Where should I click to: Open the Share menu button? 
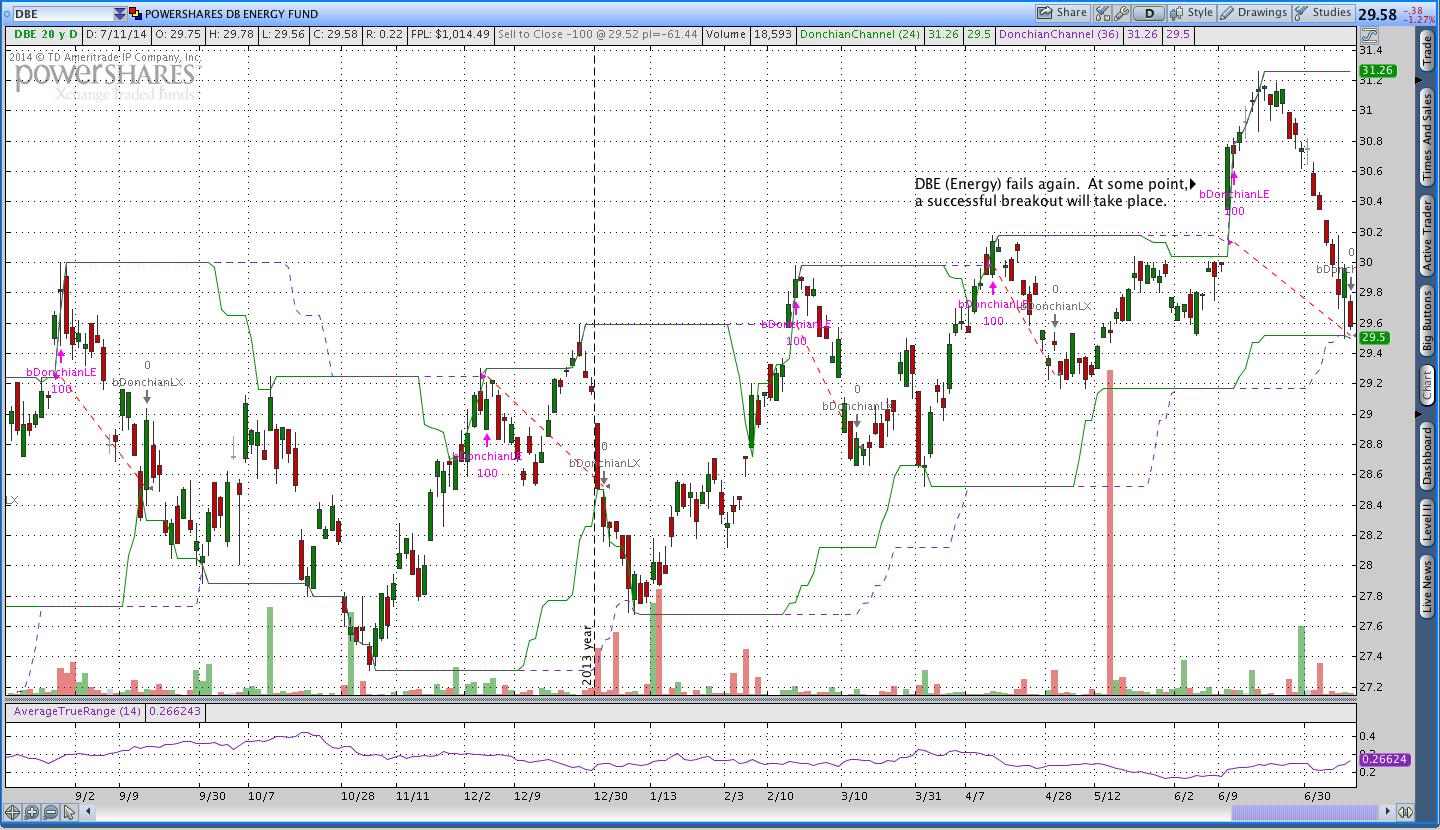click(x=1062, y=13)
